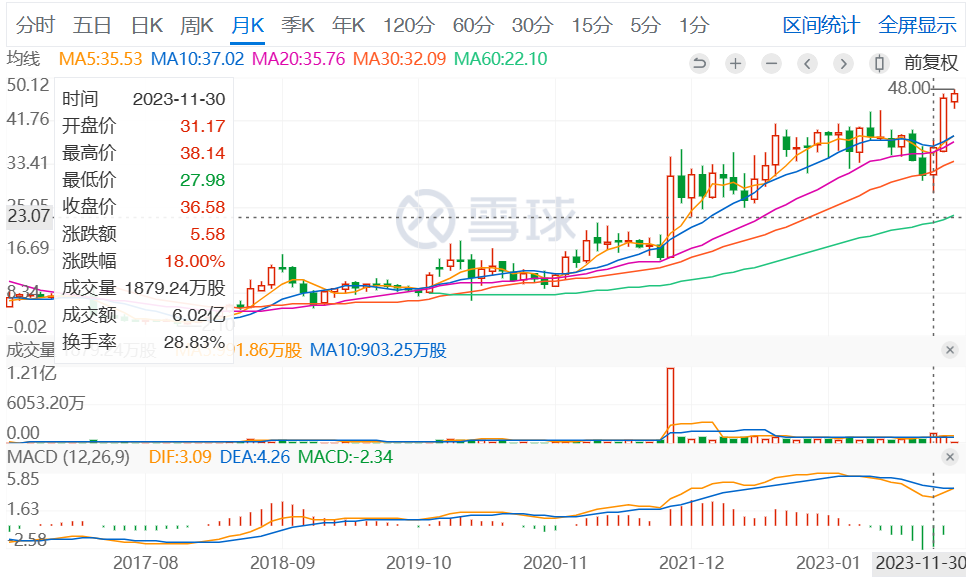Click the undo/reset chart icon

pyautogui.click(x=699, y=63)
